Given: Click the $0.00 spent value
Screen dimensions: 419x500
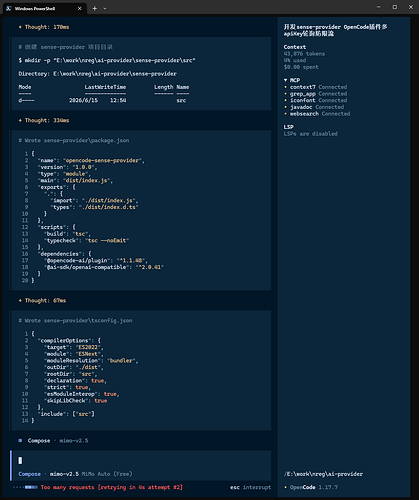Looking at the screenshot, I should point(301,67).
